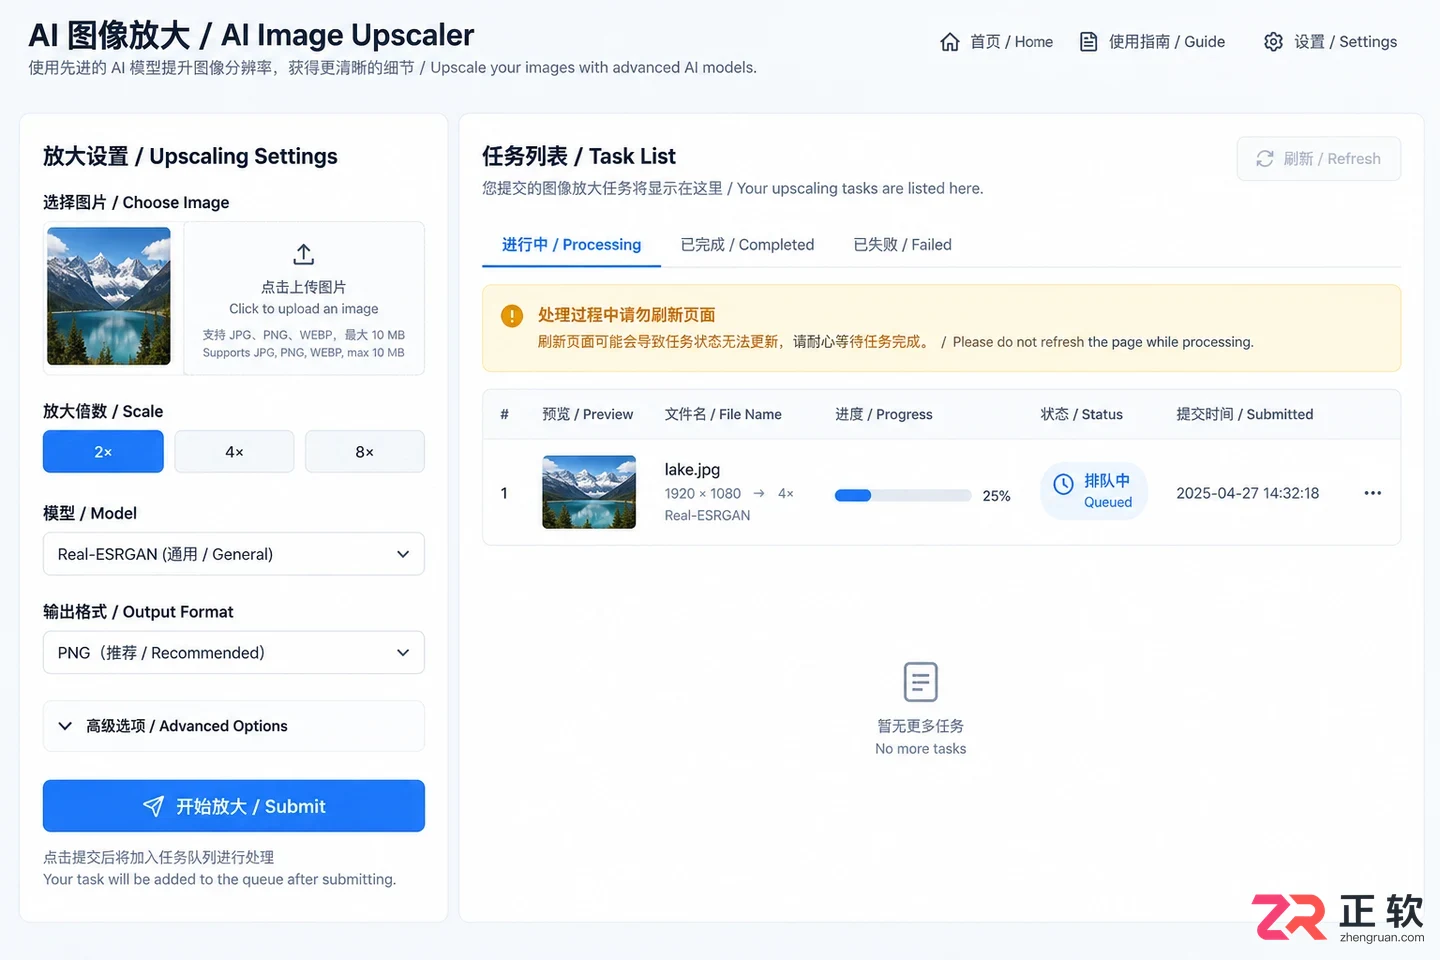The image size is (1440, 960).
Task: Click the Preview column header
Action: tap(588, 414)
